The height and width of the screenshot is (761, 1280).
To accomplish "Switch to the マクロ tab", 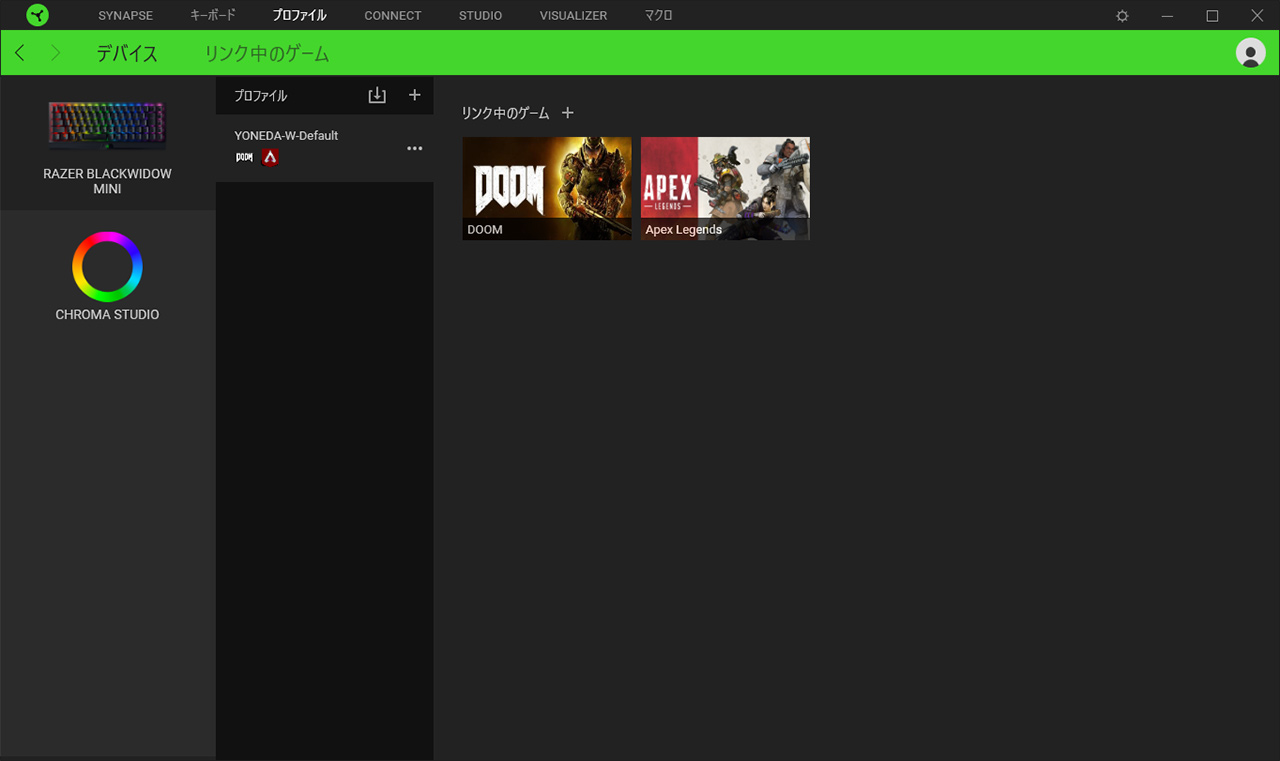I will click(x=658, y=16).
